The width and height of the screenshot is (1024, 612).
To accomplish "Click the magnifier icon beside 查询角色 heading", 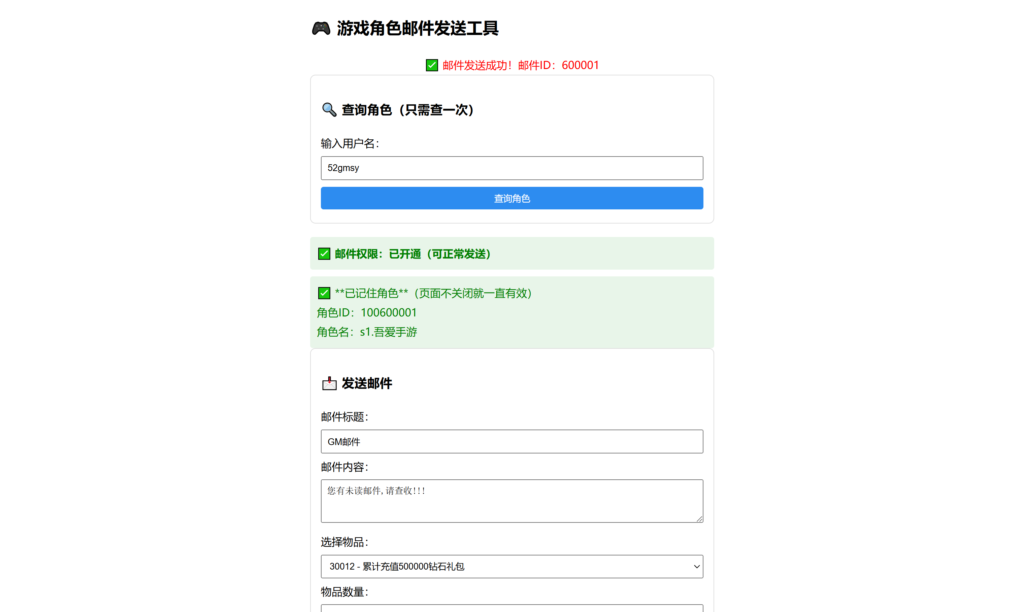I will click(329, 110).
